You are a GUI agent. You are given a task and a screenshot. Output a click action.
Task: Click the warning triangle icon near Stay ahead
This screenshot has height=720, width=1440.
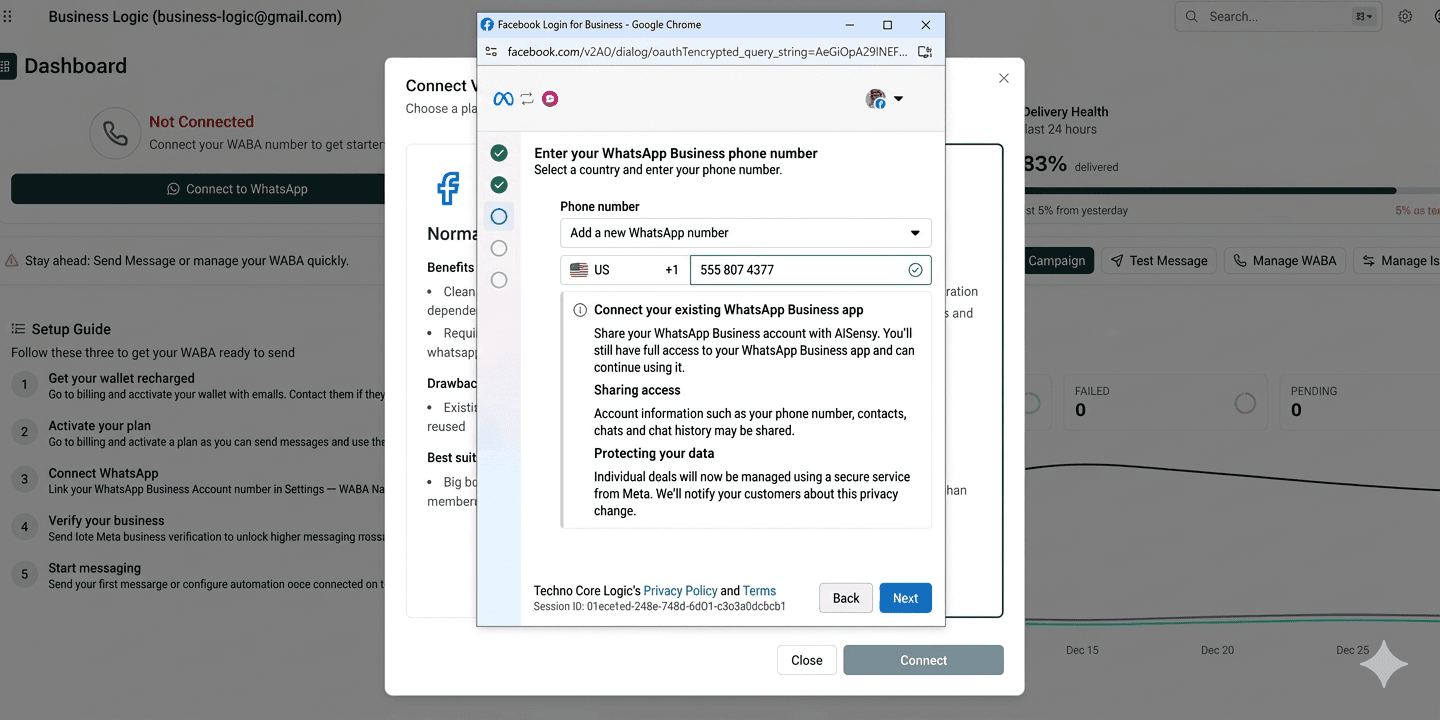12,261
